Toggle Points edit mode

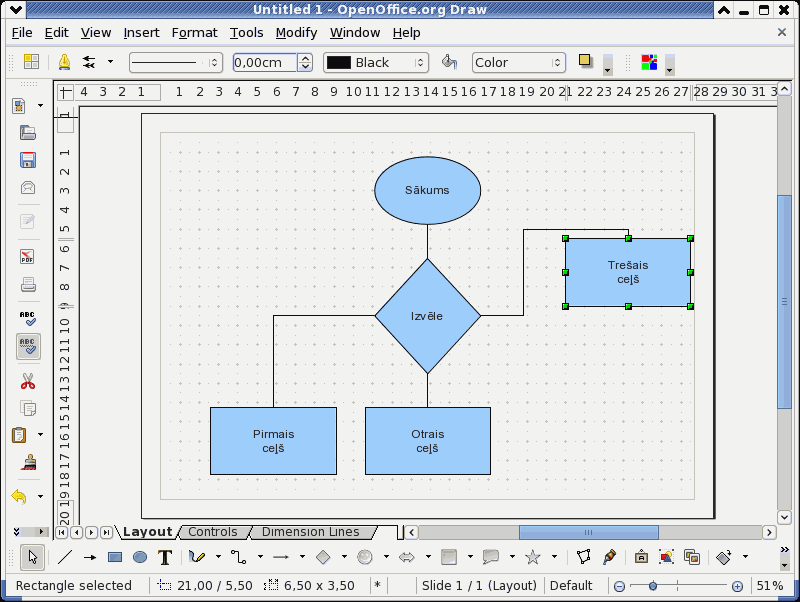584,557
